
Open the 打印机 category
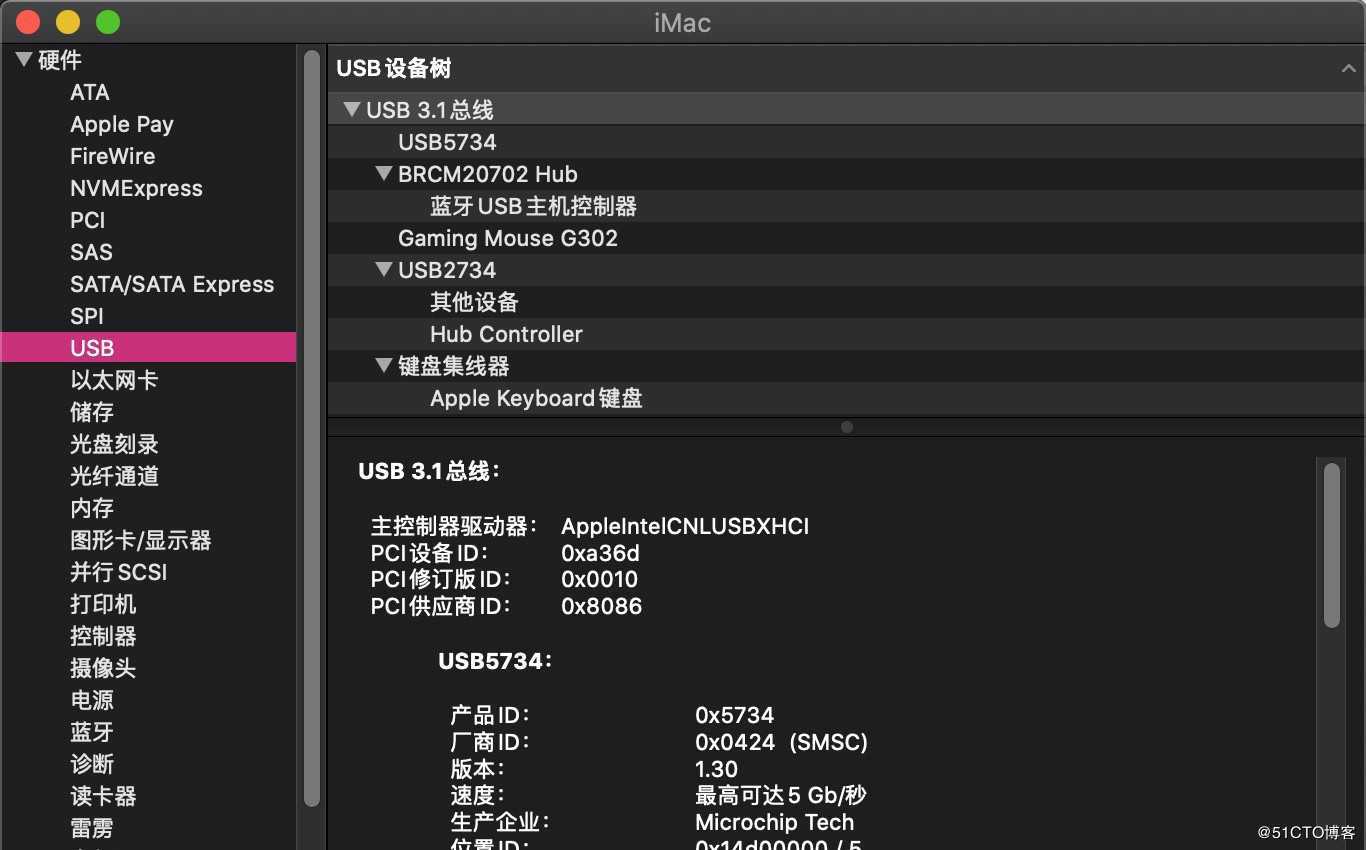[103, 604]
